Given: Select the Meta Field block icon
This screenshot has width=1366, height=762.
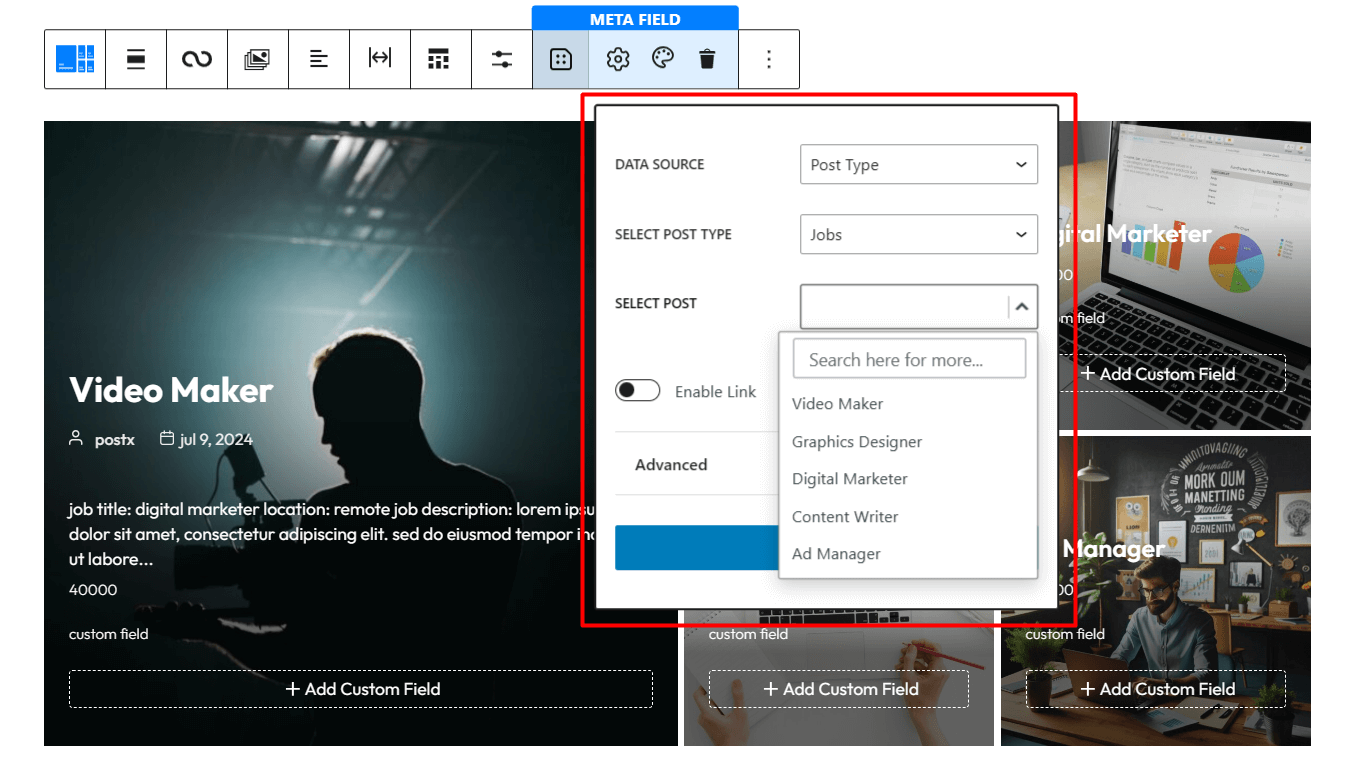Looking at the screenshot, I should 560,58.
